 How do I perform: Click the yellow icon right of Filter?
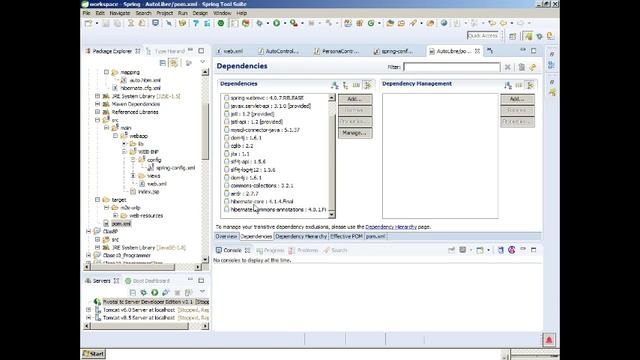[533, 67]
